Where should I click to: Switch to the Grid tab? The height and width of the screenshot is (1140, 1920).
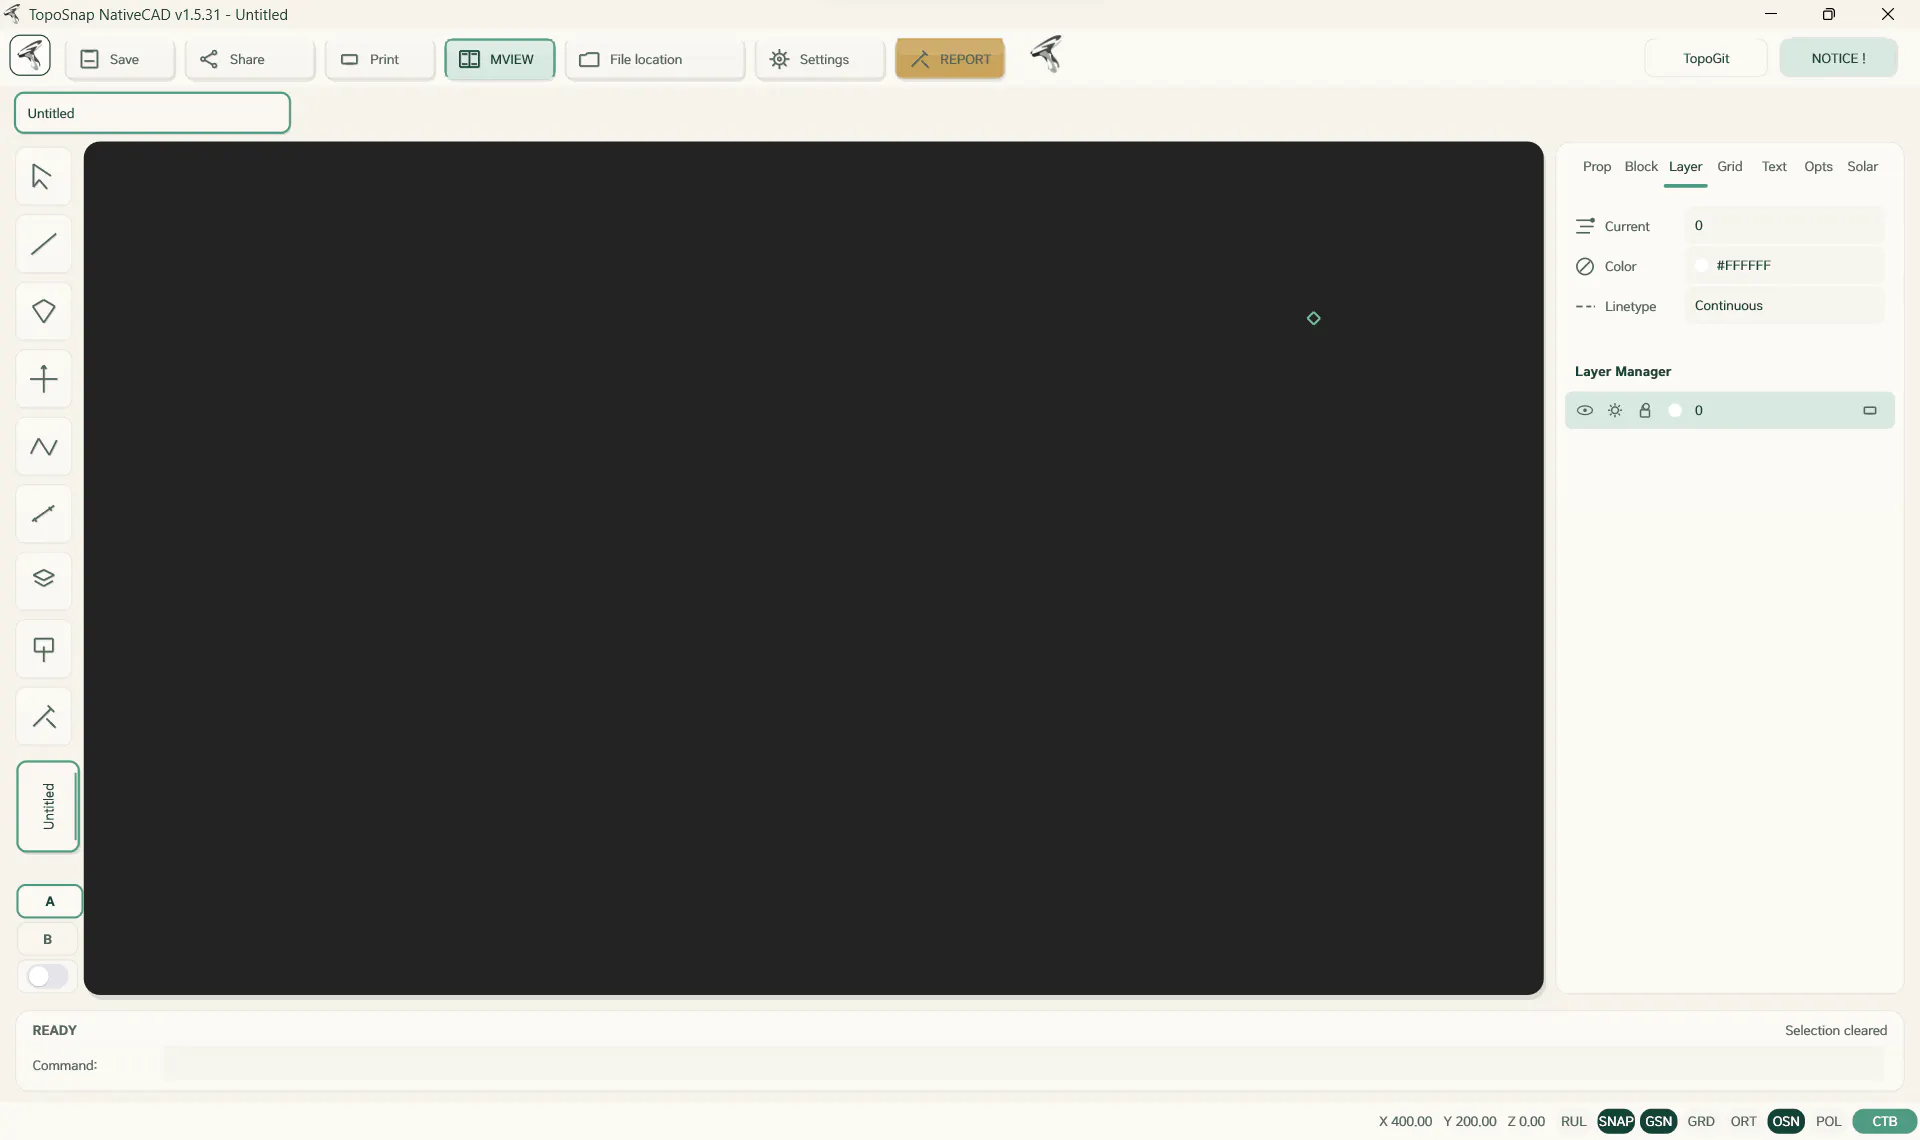click(x=1730, y=167)
